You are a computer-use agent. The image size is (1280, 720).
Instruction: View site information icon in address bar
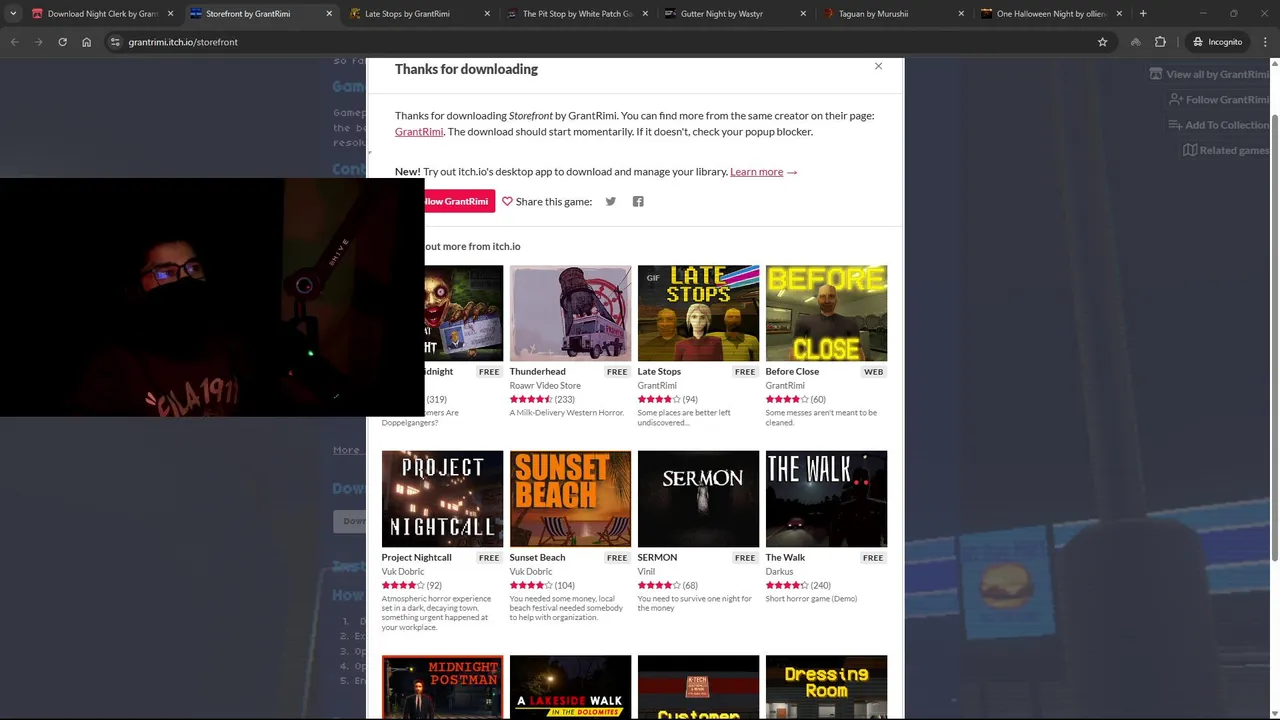[115, 42]
